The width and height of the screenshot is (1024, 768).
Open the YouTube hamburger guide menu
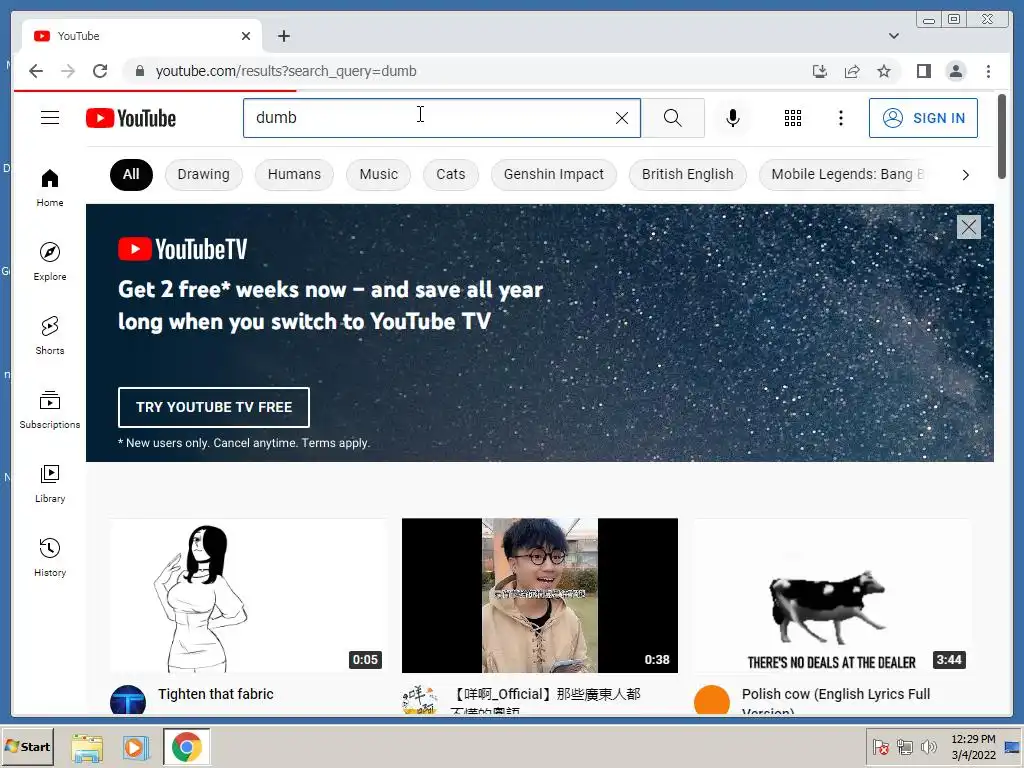[50, 118]
